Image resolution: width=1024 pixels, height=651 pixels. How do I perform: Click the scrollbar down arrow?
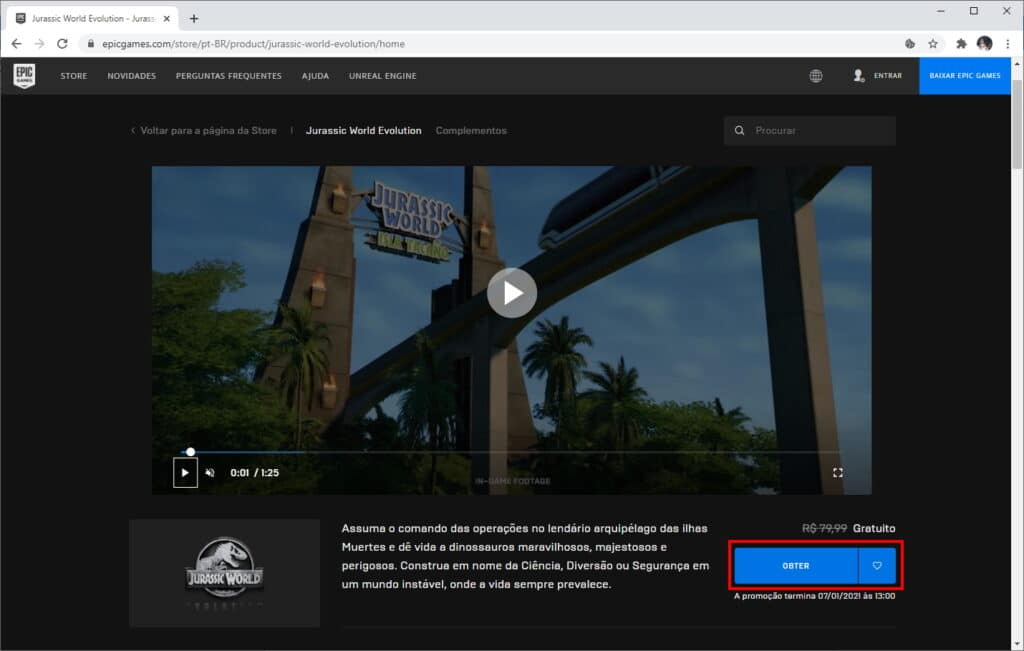pos(1017,644)
